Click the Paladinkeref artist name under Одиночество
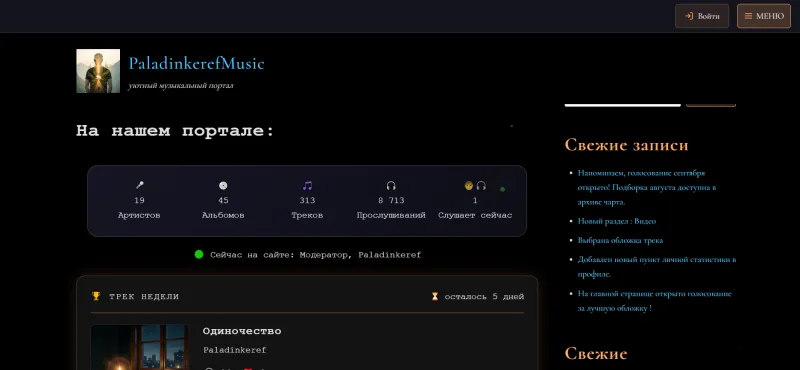 click(x=235, y=350)
